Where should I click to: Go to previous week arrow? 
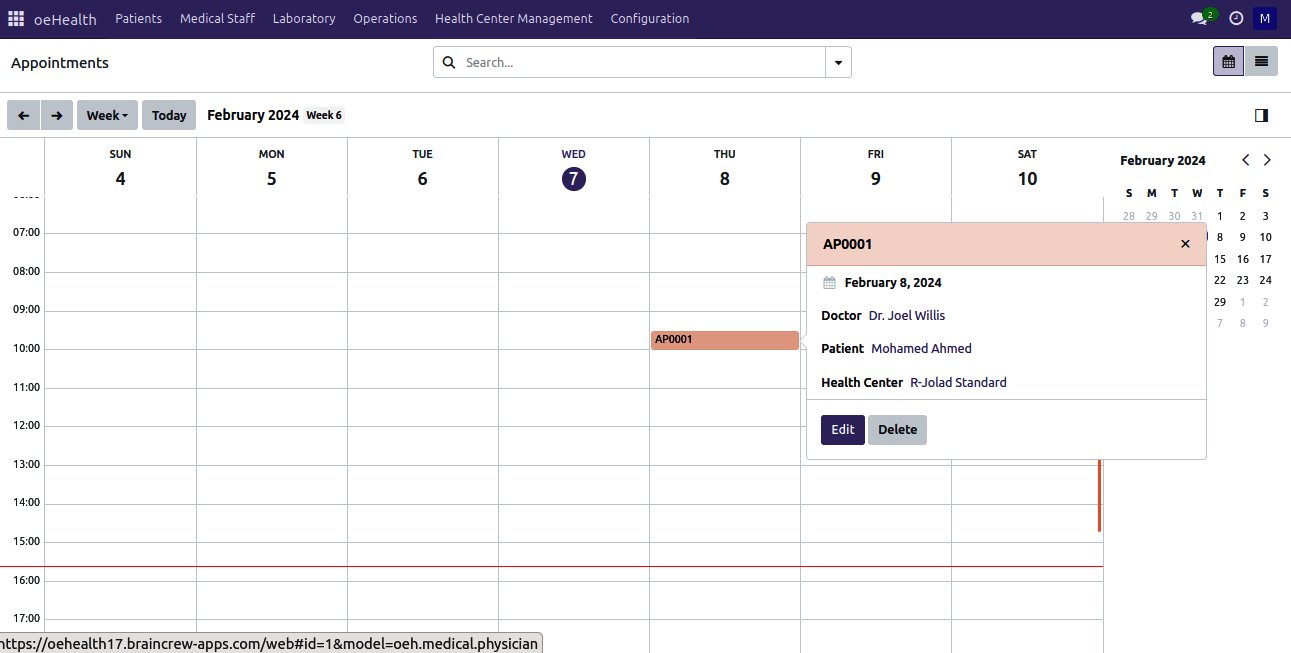[x=23, y=115]
